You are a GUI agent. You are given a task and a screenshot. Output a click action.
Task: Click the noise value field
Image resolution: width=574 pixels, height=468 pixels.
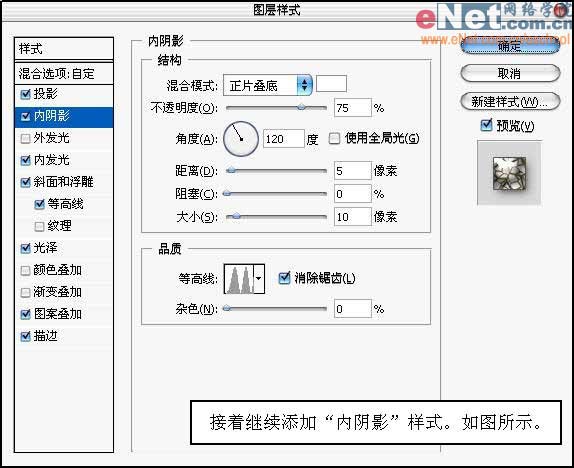click(353, 309)
